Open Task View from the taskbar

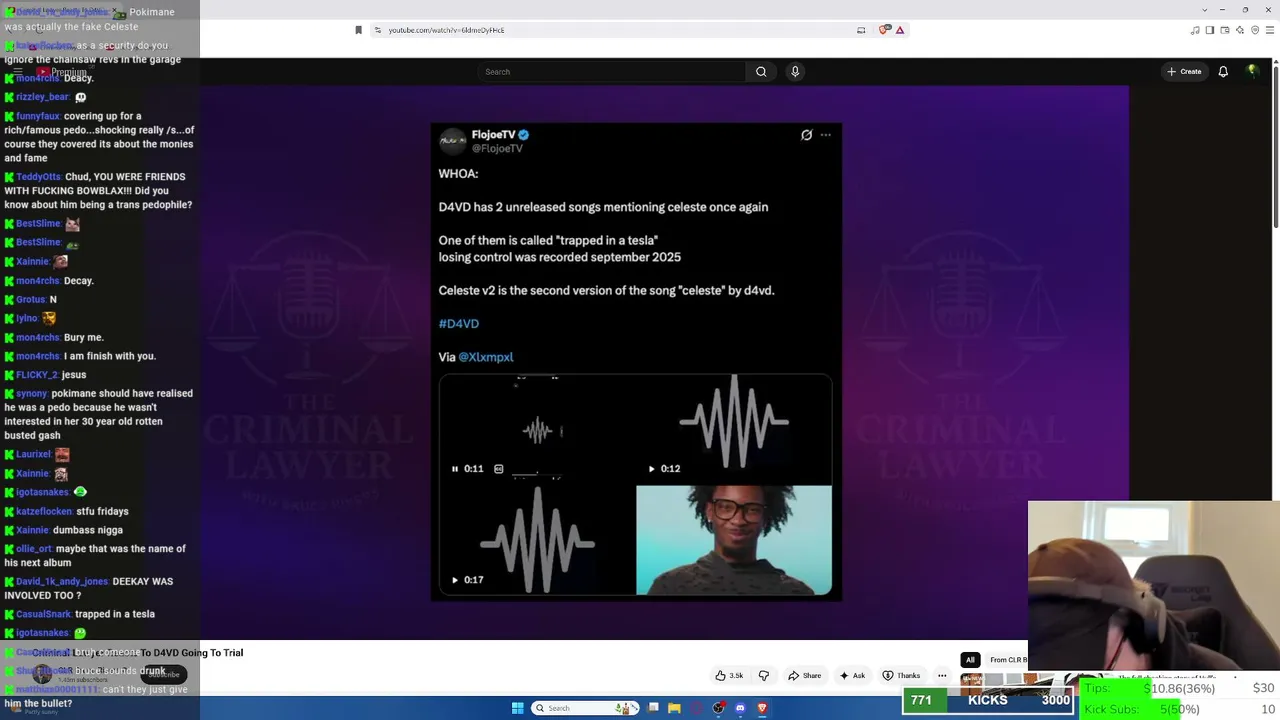[653, 708]
